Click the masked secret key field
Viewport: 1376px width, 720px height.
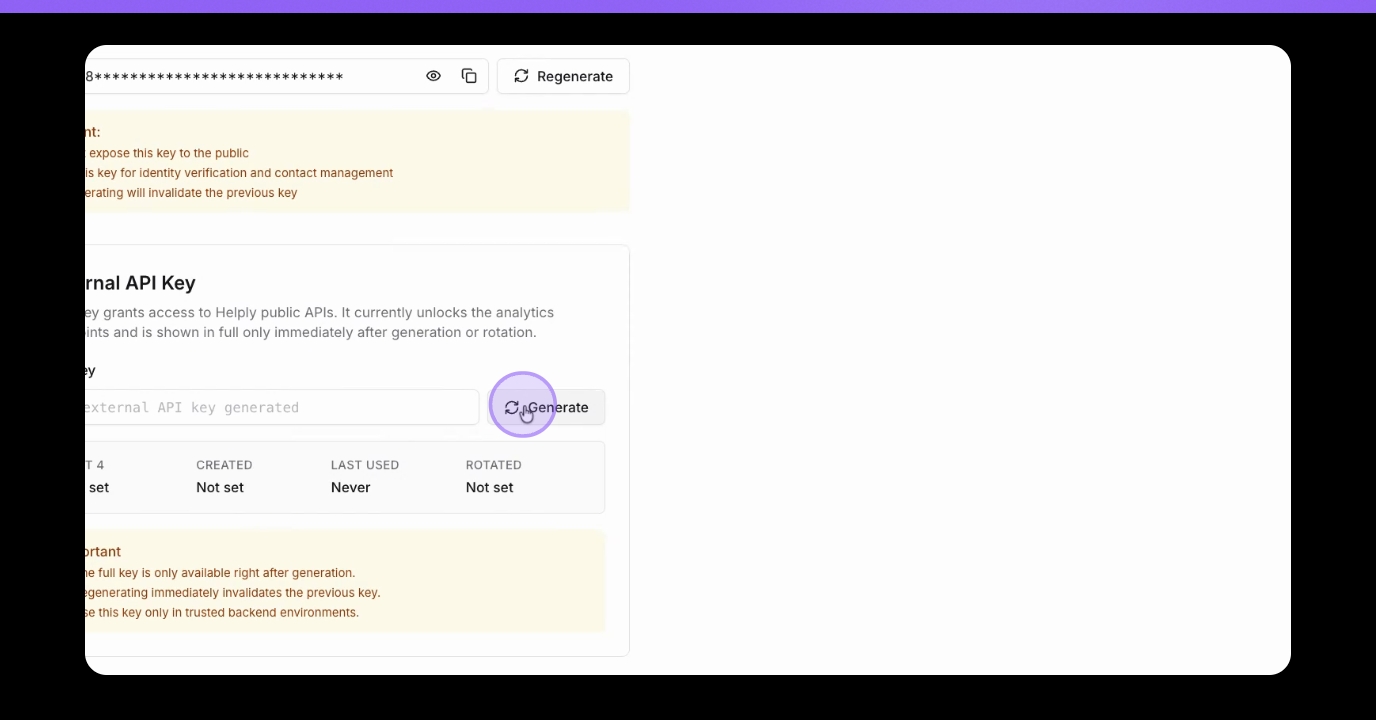tap(287, 76)
